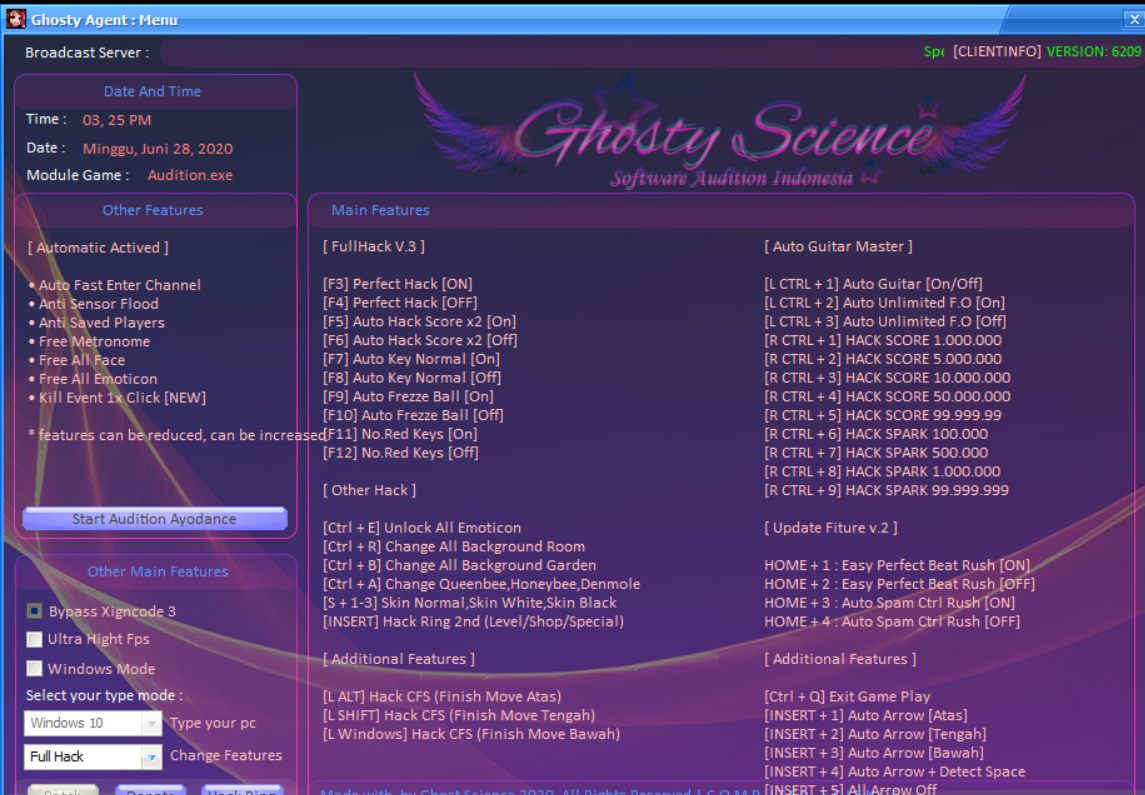1145x795 pixels.
Task: Click the [F4] Perfect Hack [OFF] line
Action: (x=400, y=303)
